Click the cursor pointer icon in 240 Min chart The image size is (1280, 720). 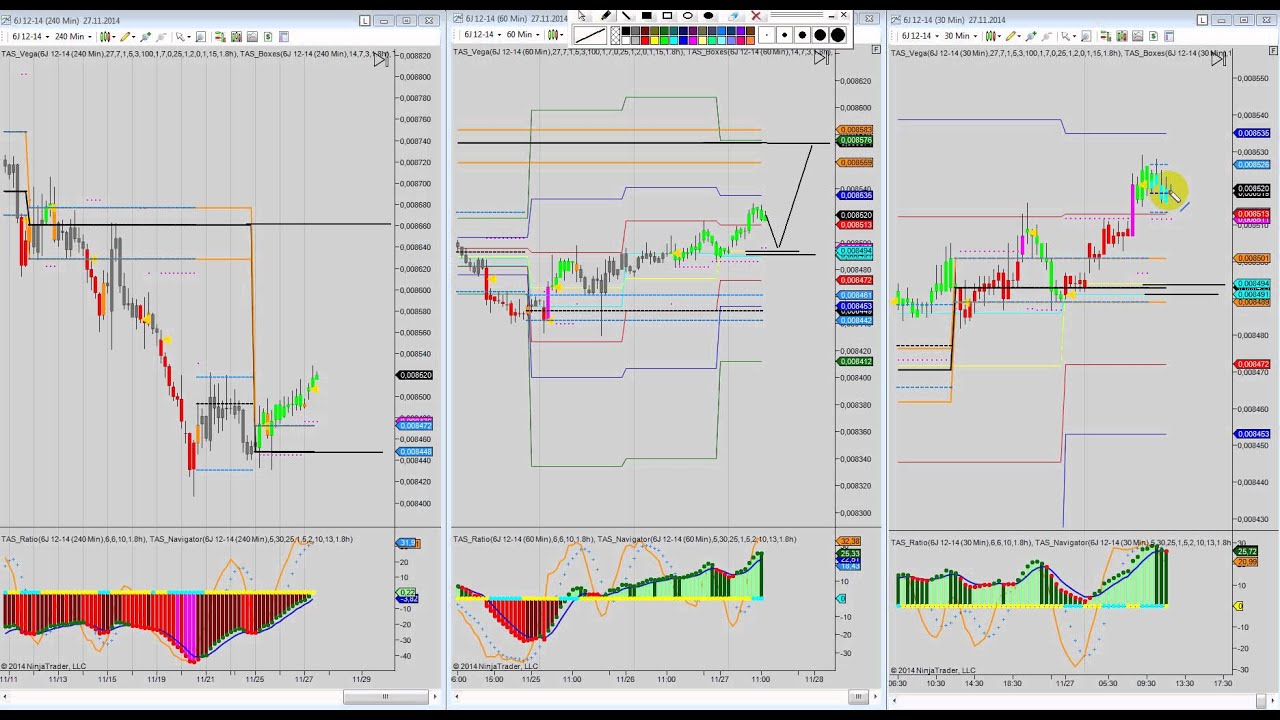180,36
